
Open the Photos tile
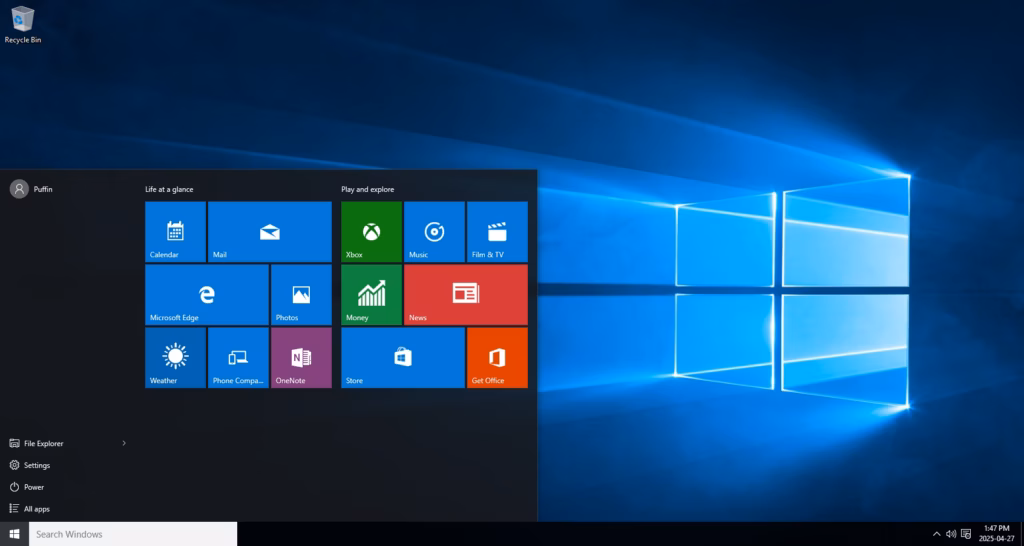301,295
